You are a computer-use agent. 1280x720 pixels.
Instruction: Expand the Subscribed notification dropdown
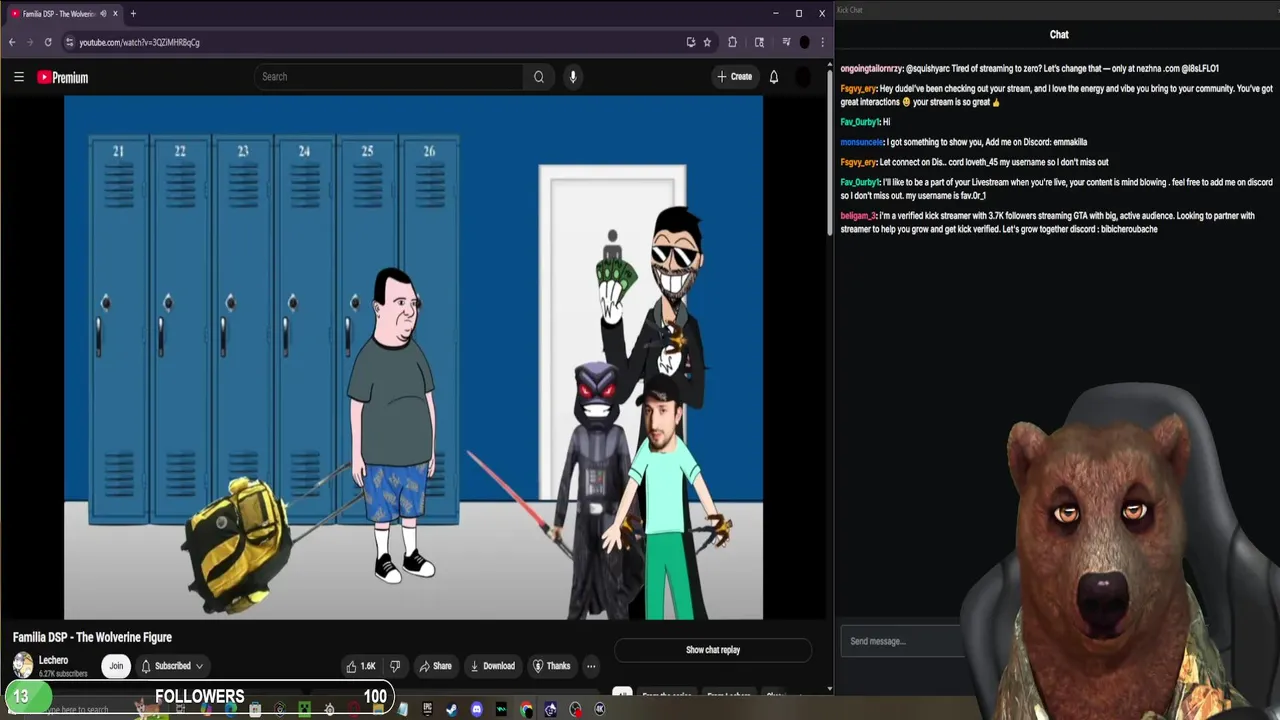(172, 666)
